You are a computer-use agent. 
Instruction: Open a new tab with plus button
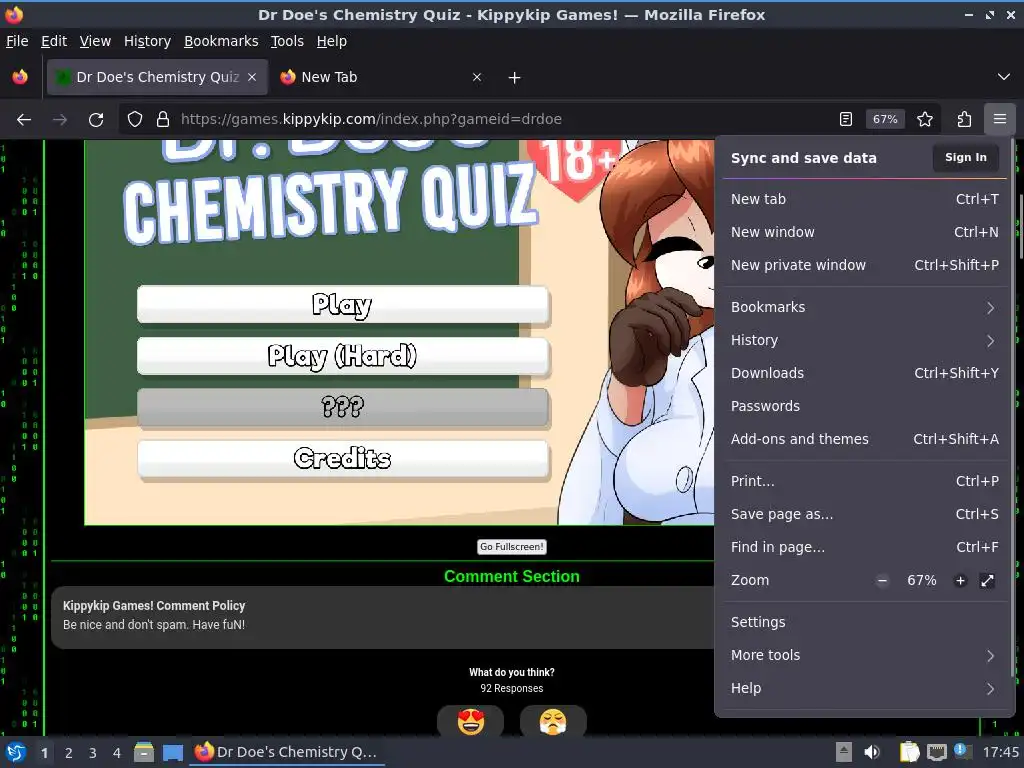(515, 78)
